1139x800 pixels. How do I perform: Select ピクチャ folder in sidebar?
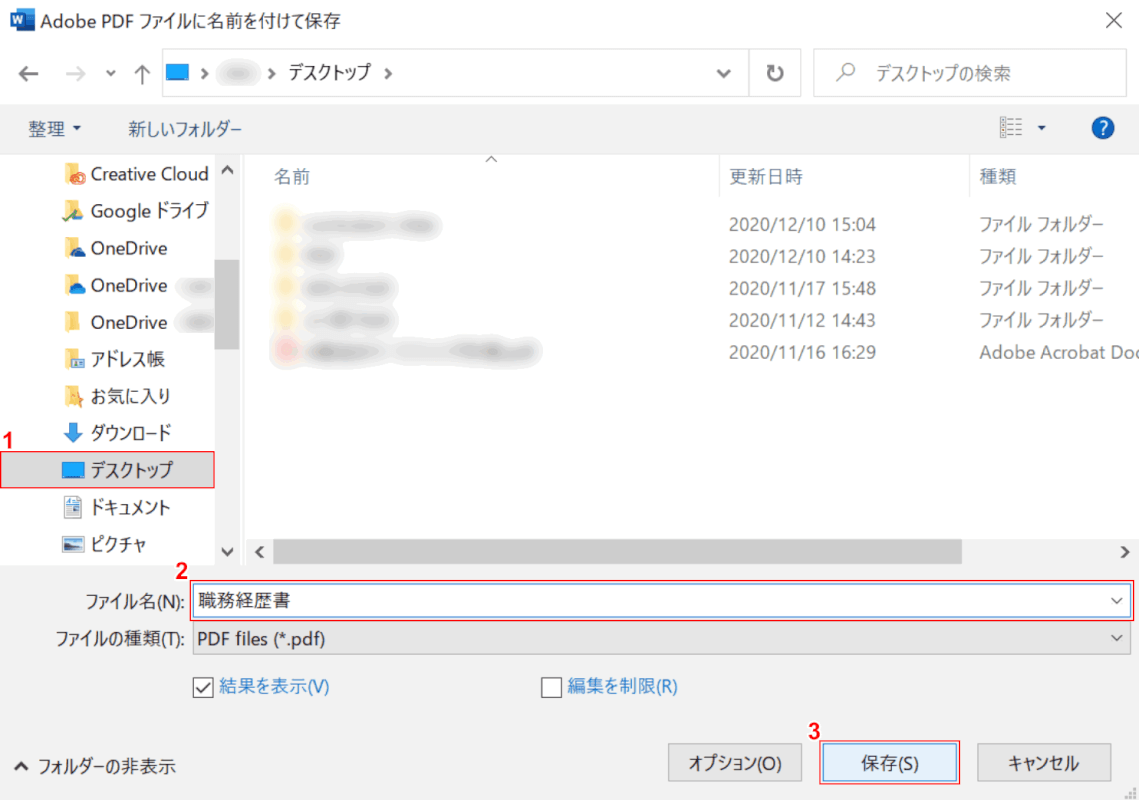coord(118,544)
